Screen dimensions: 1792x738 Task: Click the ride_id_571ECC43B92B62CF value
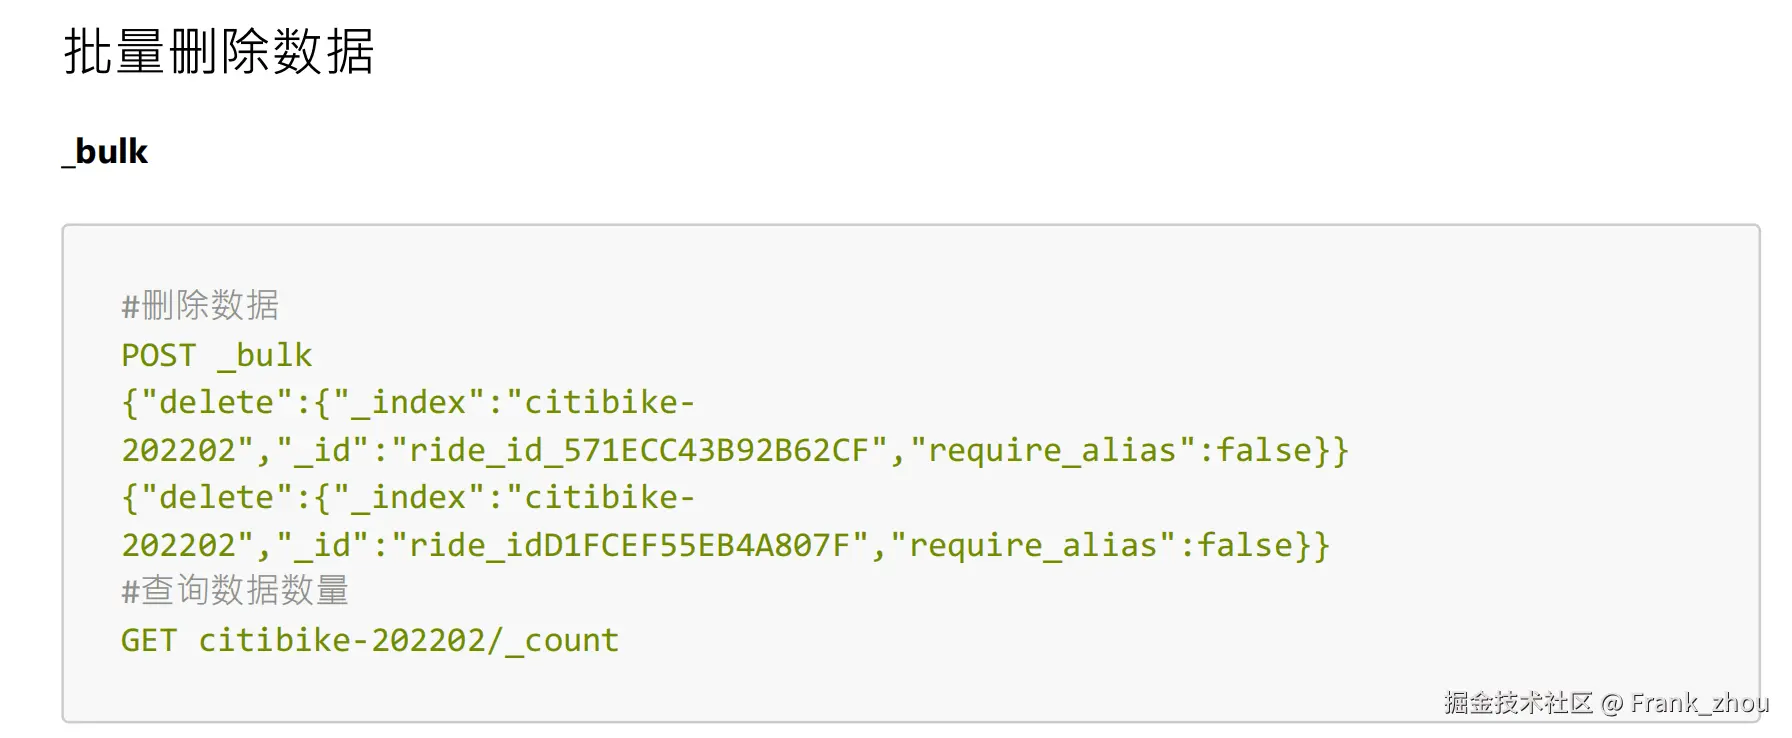click(640, 450)
